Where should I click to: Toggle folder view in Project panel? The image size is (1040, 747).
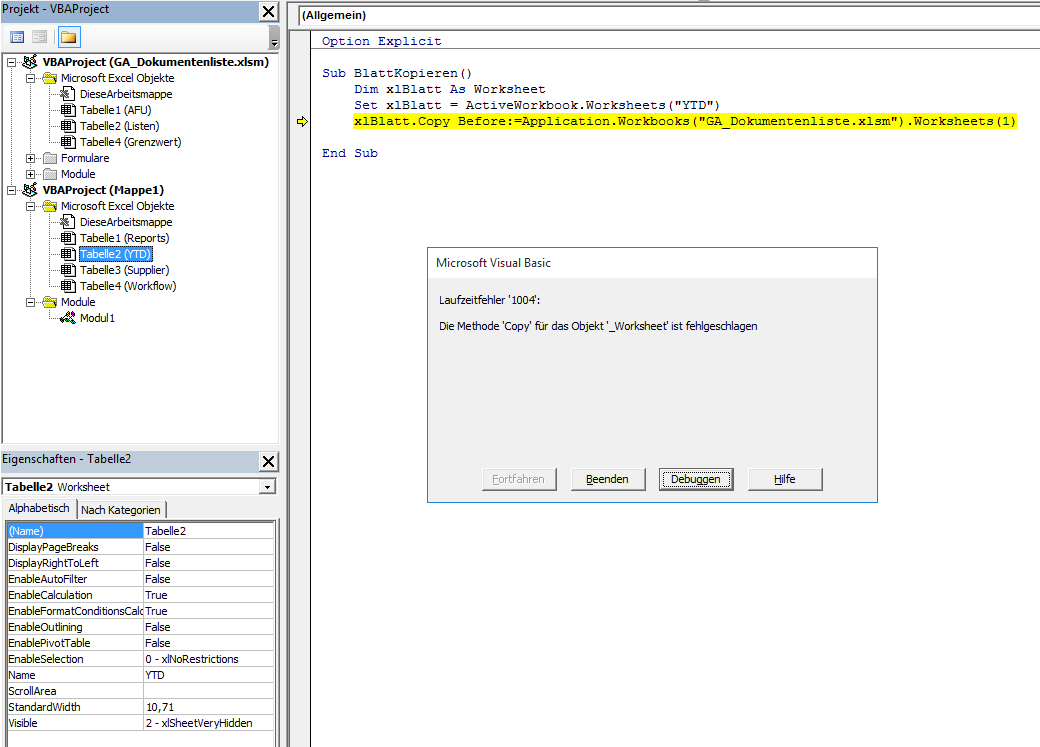pos(68,38)
